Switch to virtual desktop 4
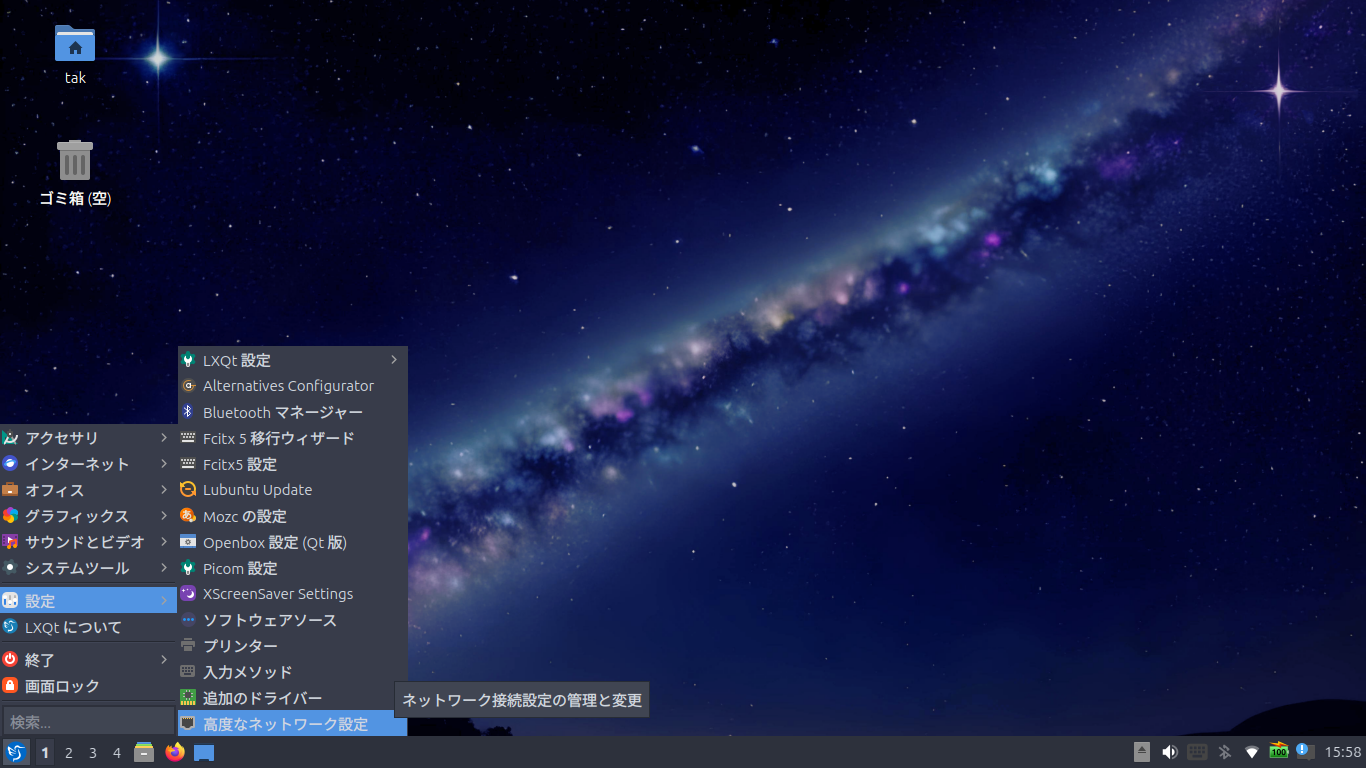1366x768 pixels. (x=117, y=753)
